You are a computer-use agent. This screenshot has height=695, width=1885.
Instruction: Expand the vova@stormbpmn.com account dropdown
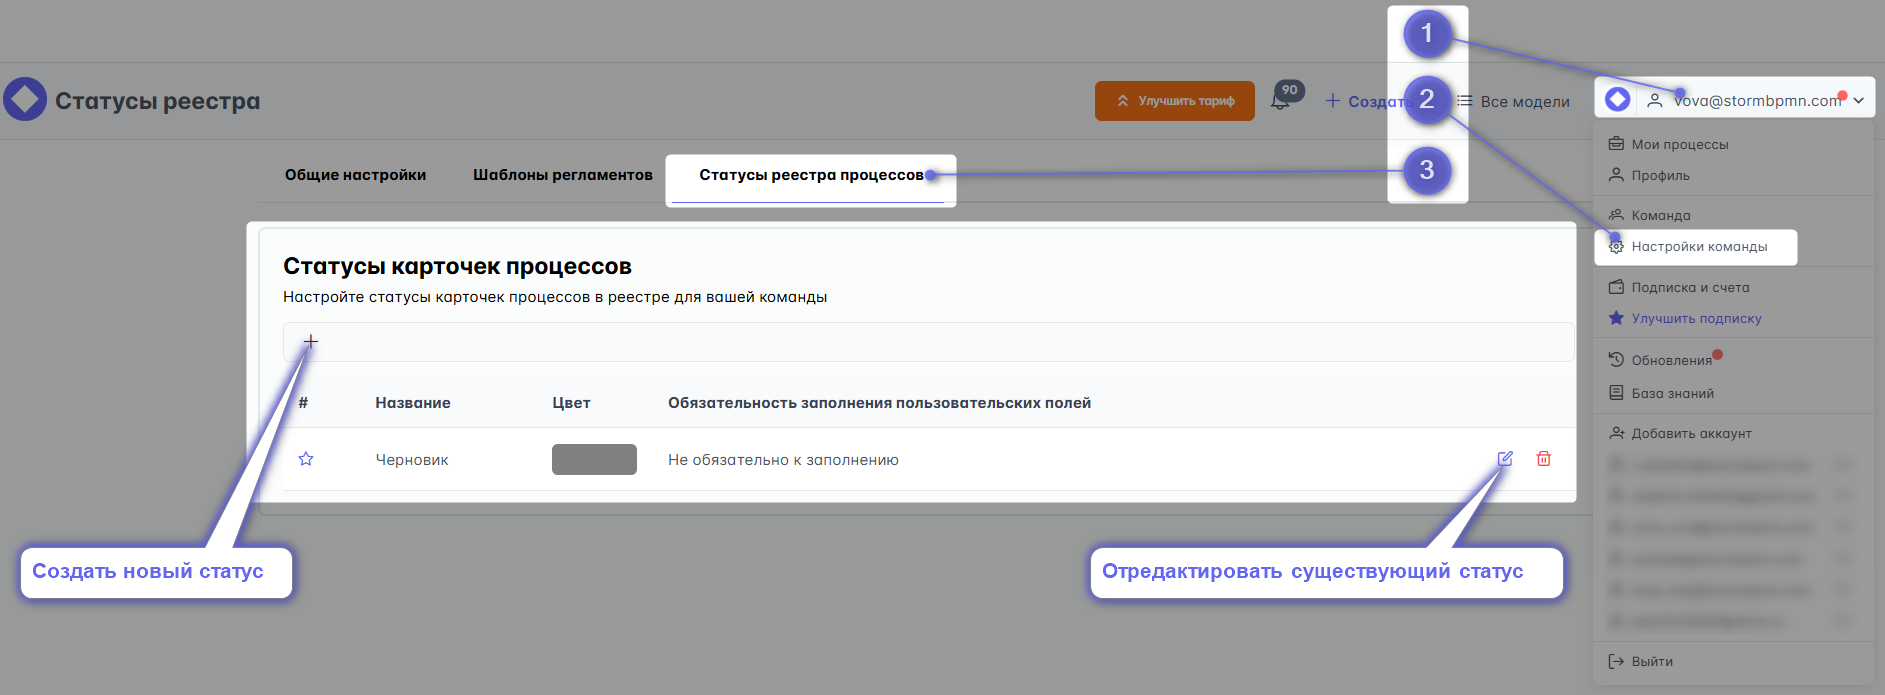pos(1858,100)
